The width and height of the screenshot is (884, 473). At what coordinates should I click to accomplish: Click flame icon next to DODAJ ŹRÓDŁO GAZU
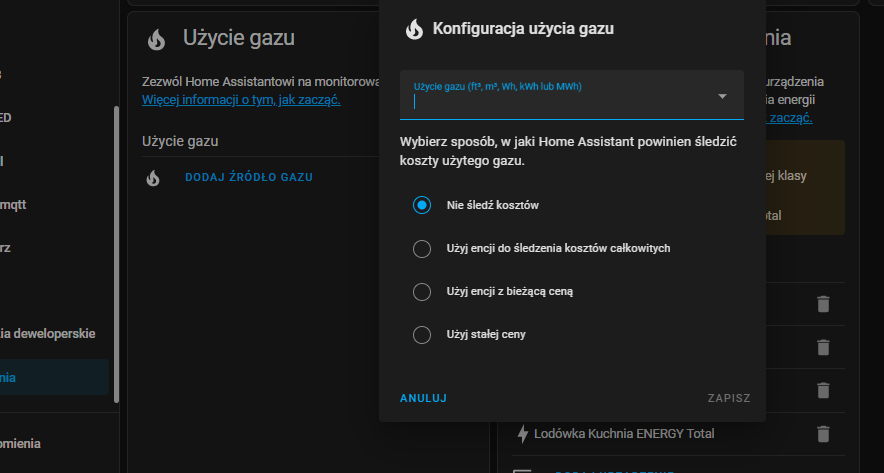(x=153, y=178)
